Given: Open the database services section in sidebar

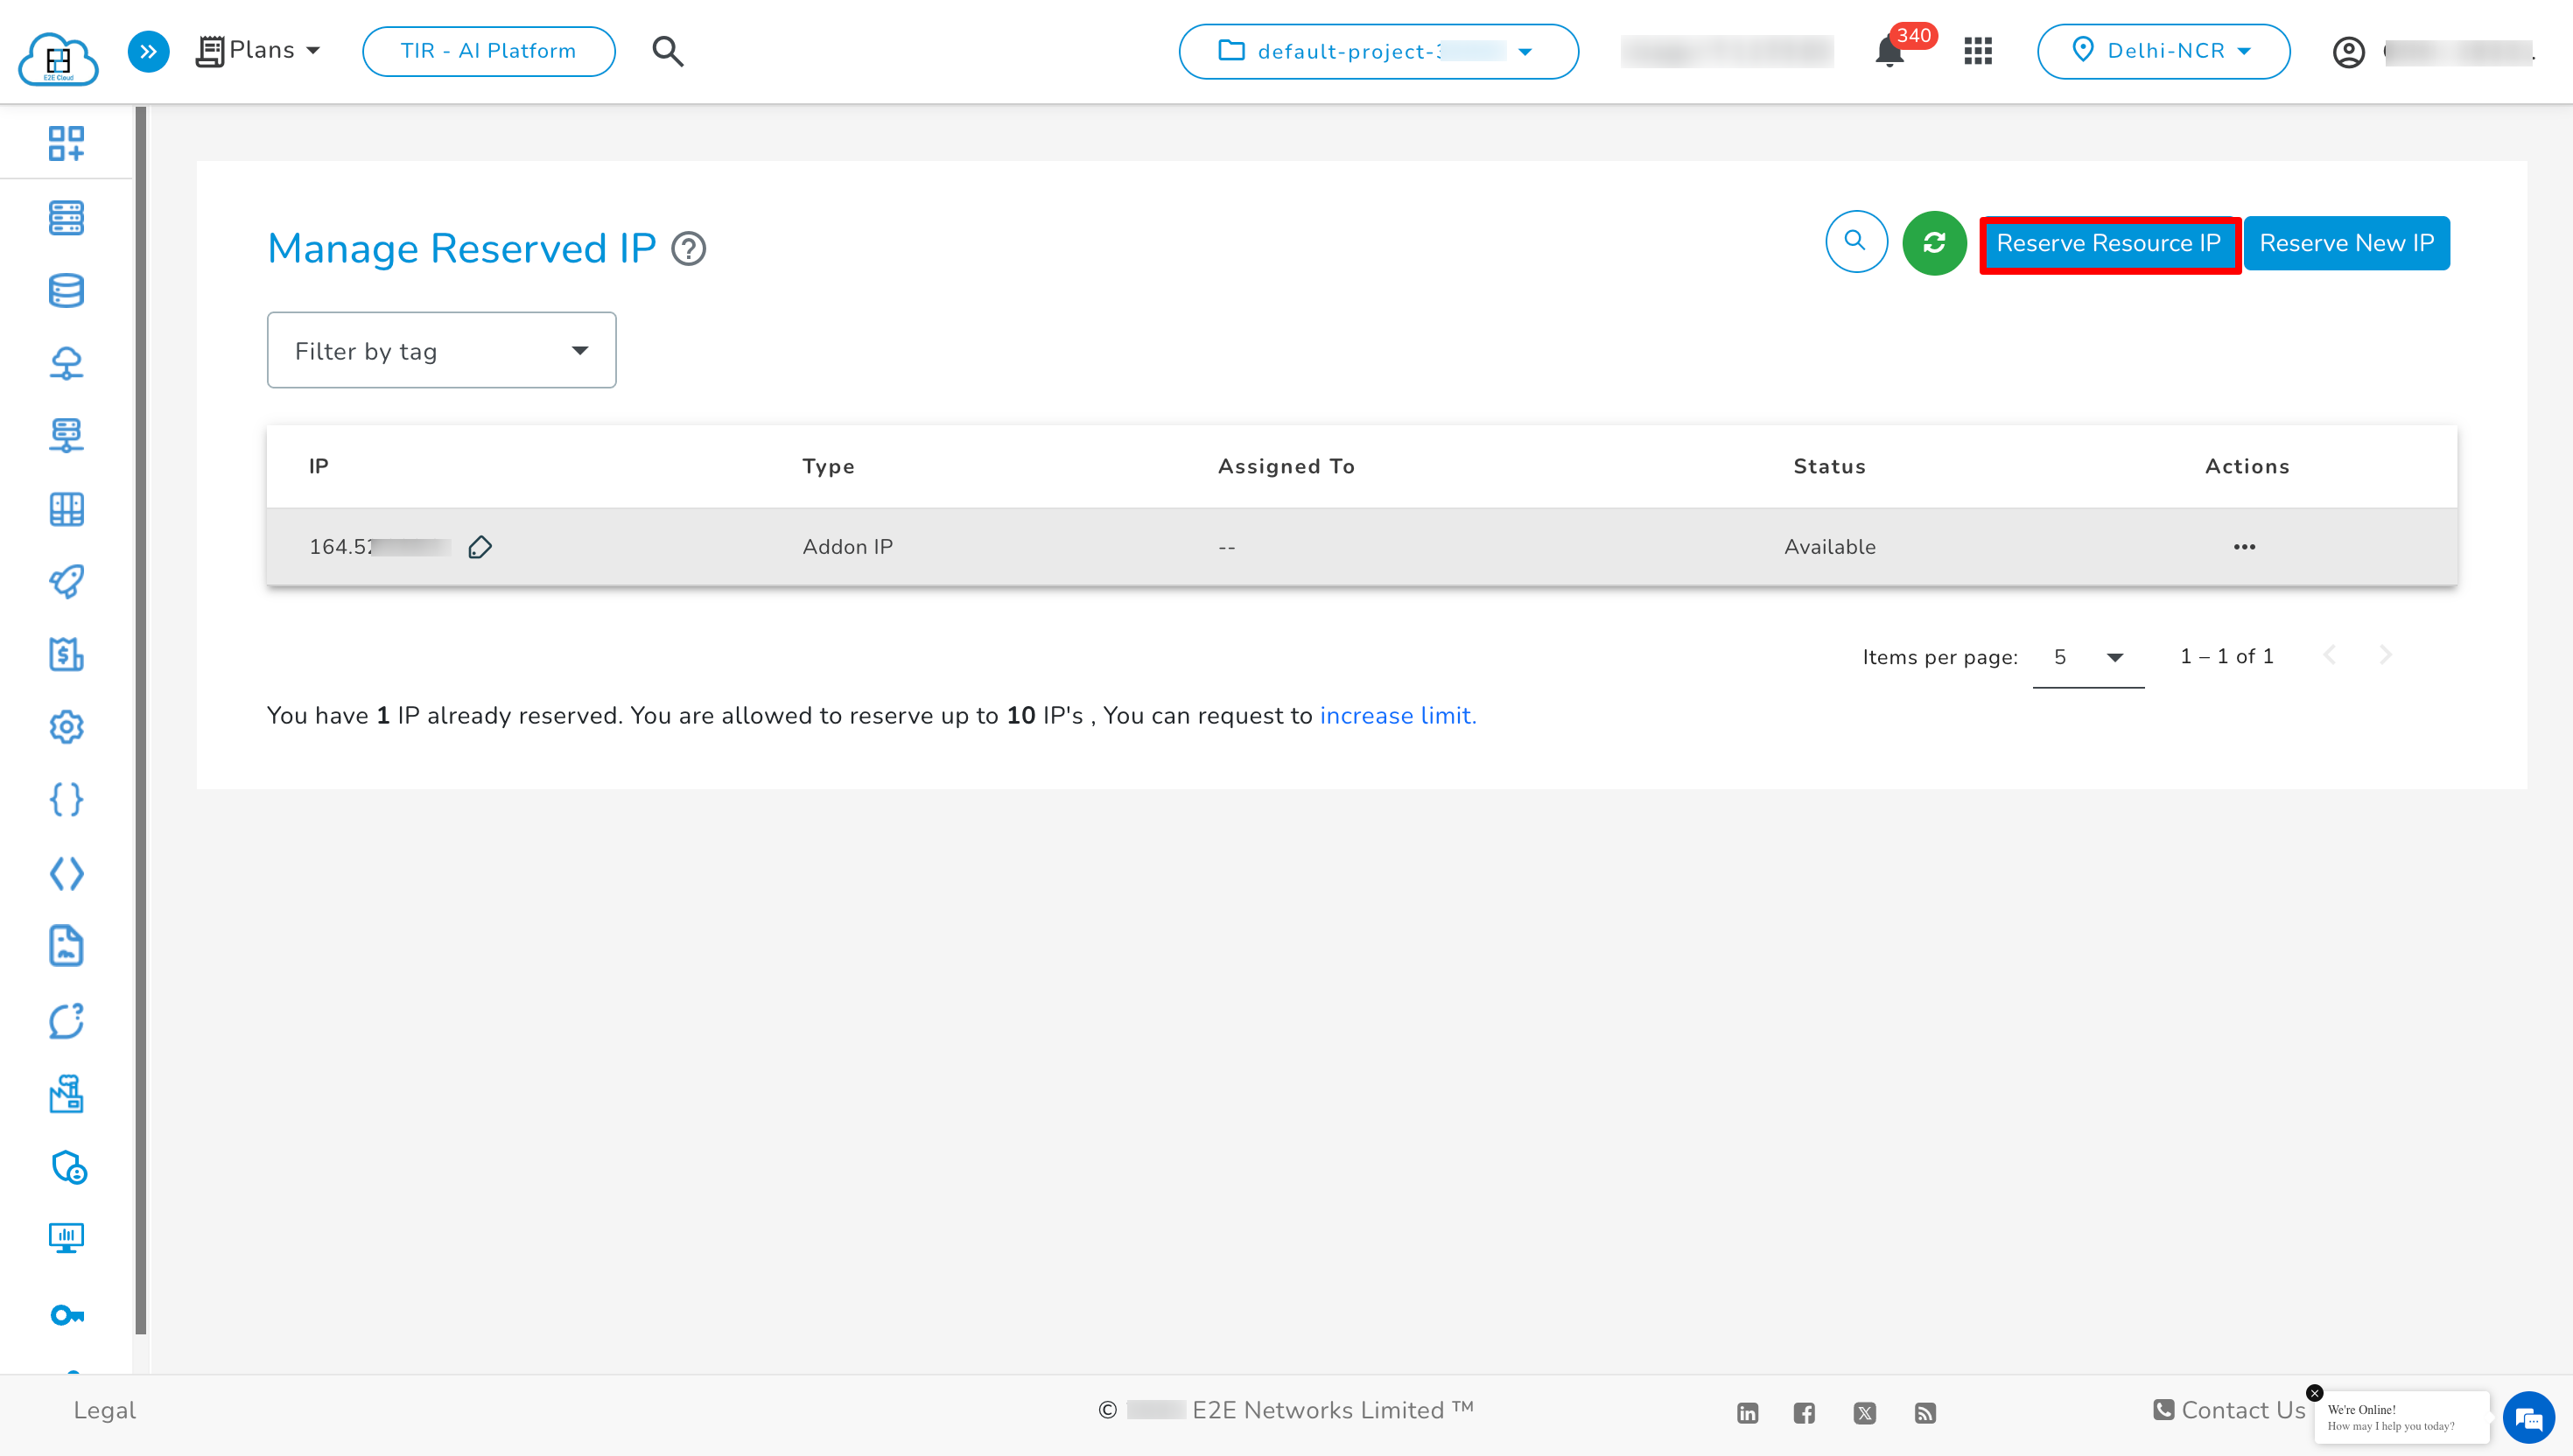Looking at the screenshot, I should pyautogui.click(x=66, y=290).
